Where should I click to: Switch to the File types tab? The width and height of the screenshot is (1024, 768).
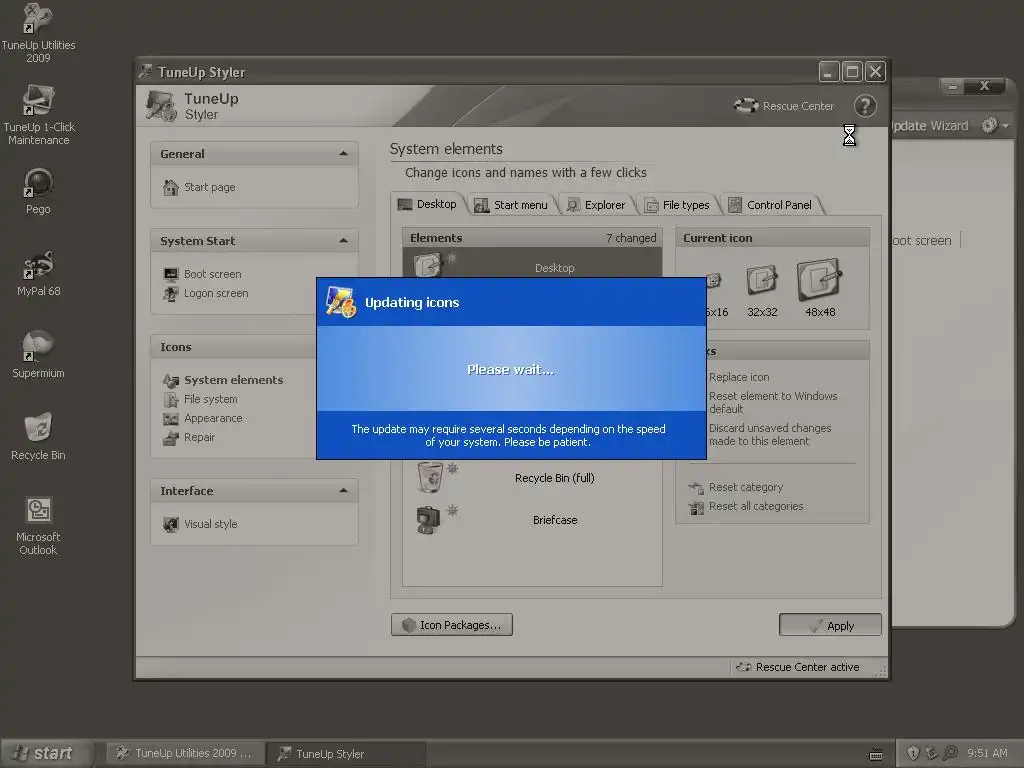pos(677,205)
